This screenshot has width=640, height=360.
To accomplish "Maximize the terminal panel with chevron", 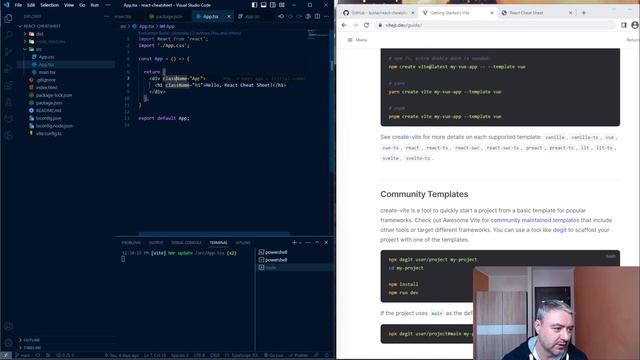I will coord(317,242).
